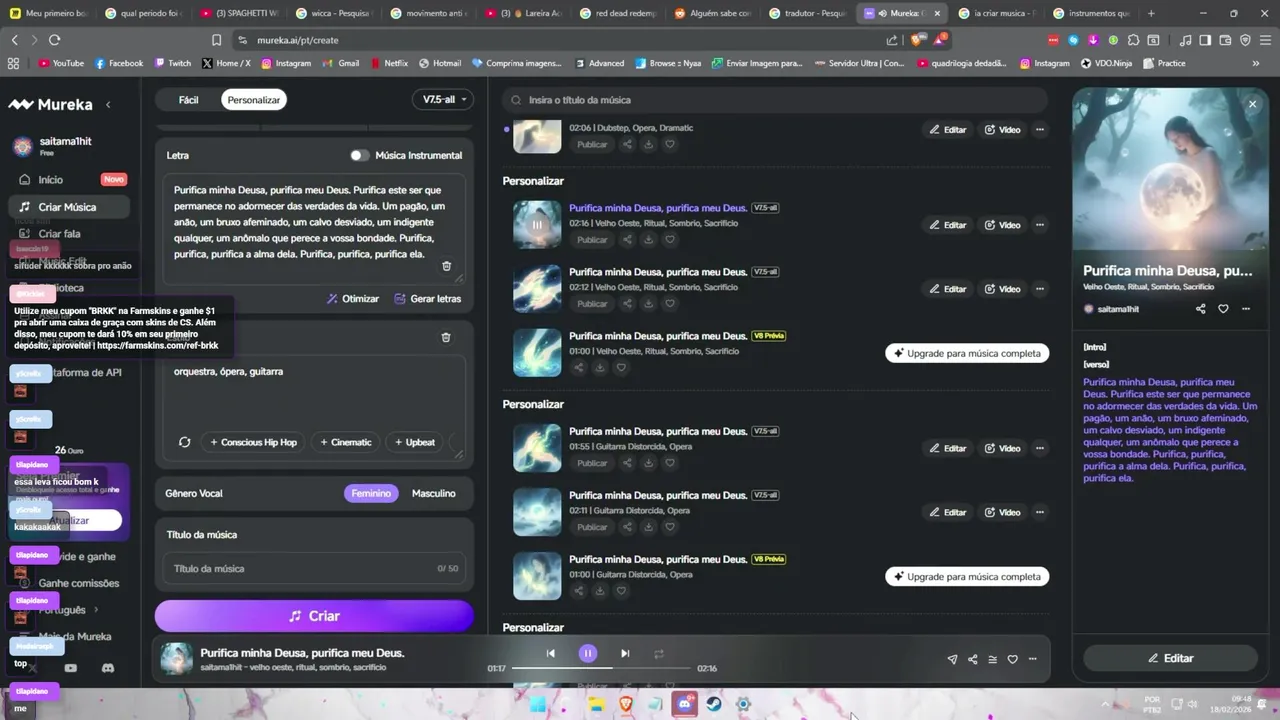The height and width of the screenshot is (720, 1280).
Task: Download the 02:11 Guitarra Distorcida track
Action: click(648, 527)
